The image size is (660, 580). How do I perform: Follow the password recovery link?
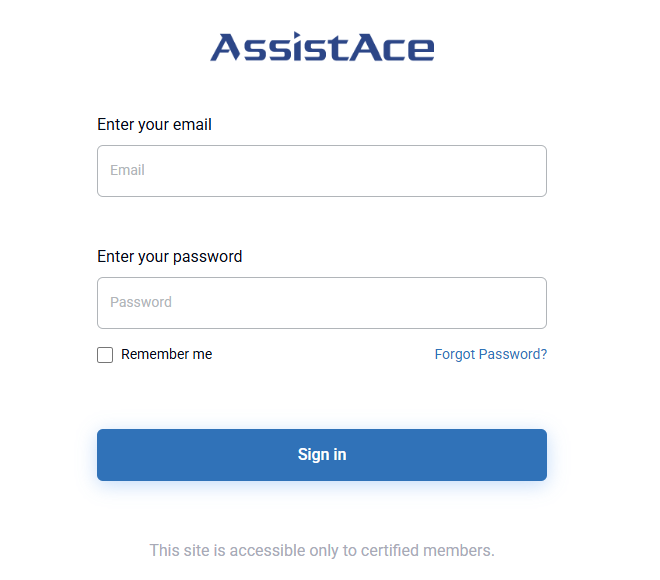pyautogui.click(x=490, y=354)
